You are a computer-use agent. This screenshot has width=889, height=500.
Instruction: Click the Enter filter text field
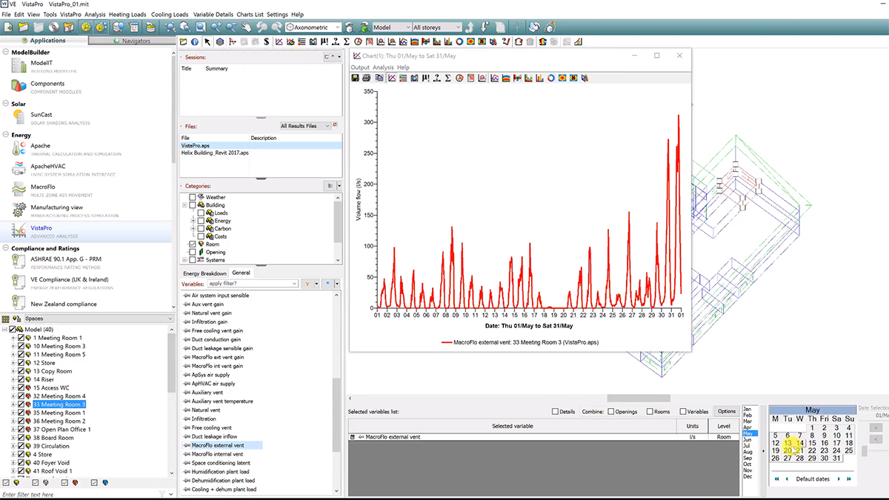(79, 494)
